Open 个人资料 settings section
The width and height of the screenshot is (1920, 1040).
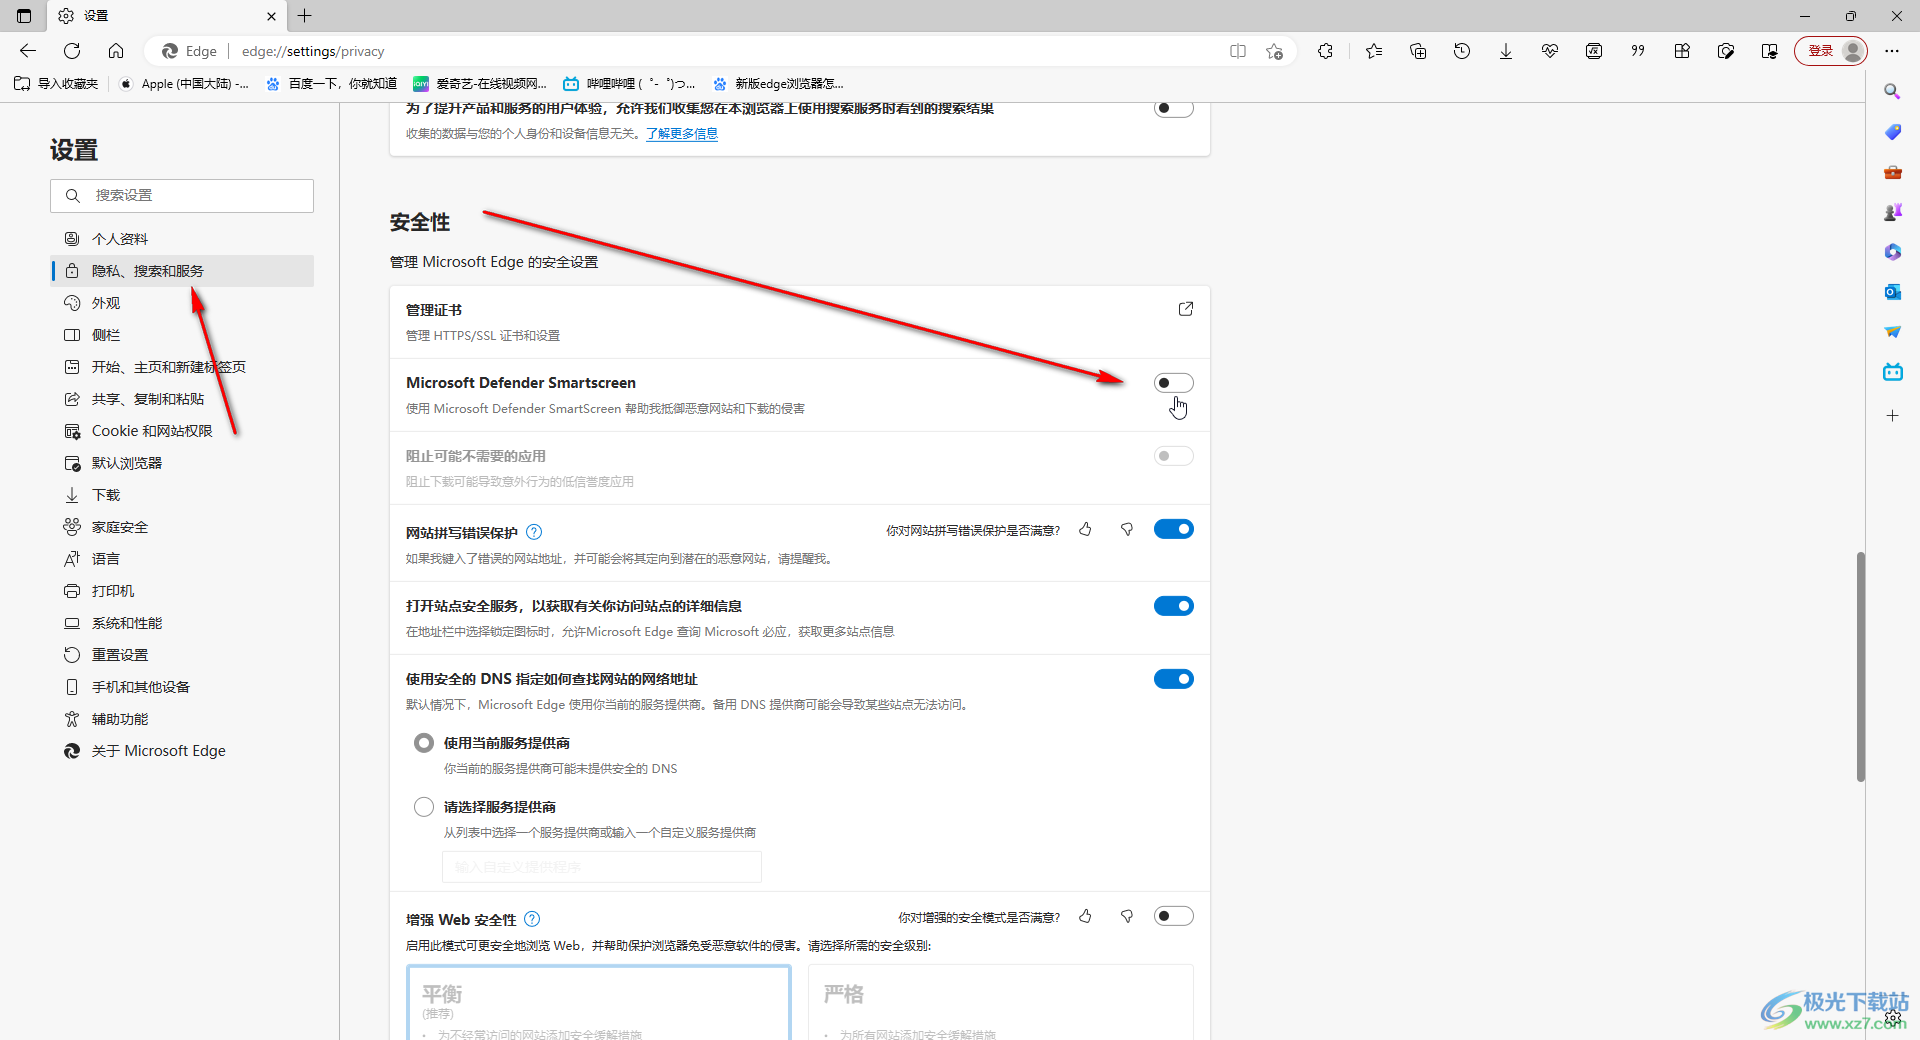[182, 239]
